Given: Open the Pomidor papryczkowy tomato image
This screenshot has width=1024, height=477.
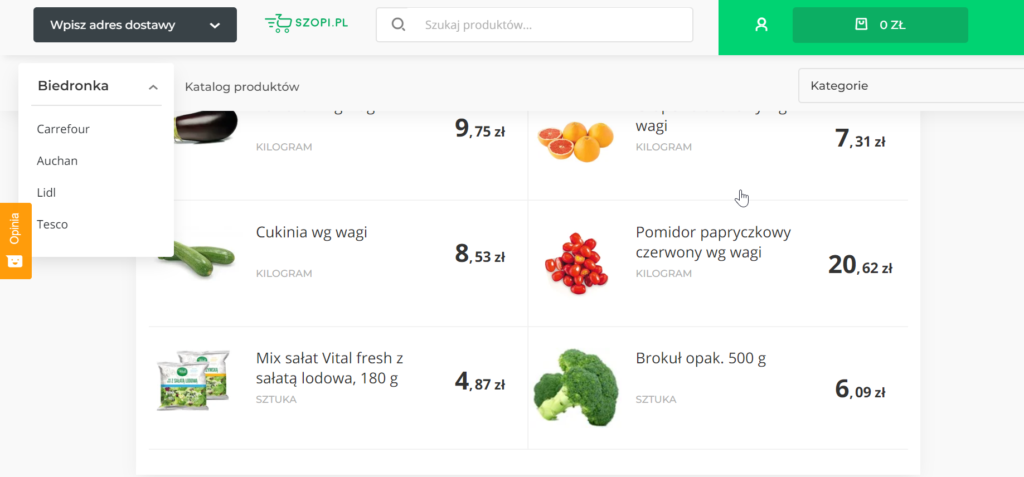Looking at the screenshot, I should [x=576, y=263].
